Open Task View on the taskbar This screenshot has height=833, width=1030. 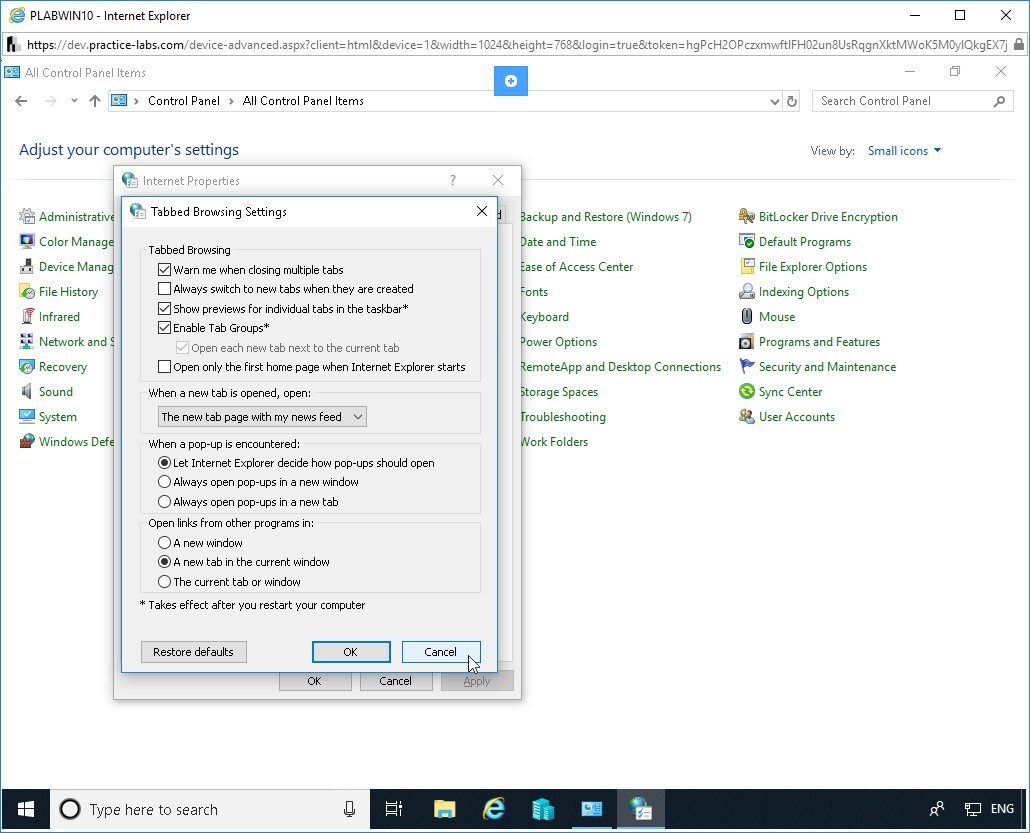(393, 809)
